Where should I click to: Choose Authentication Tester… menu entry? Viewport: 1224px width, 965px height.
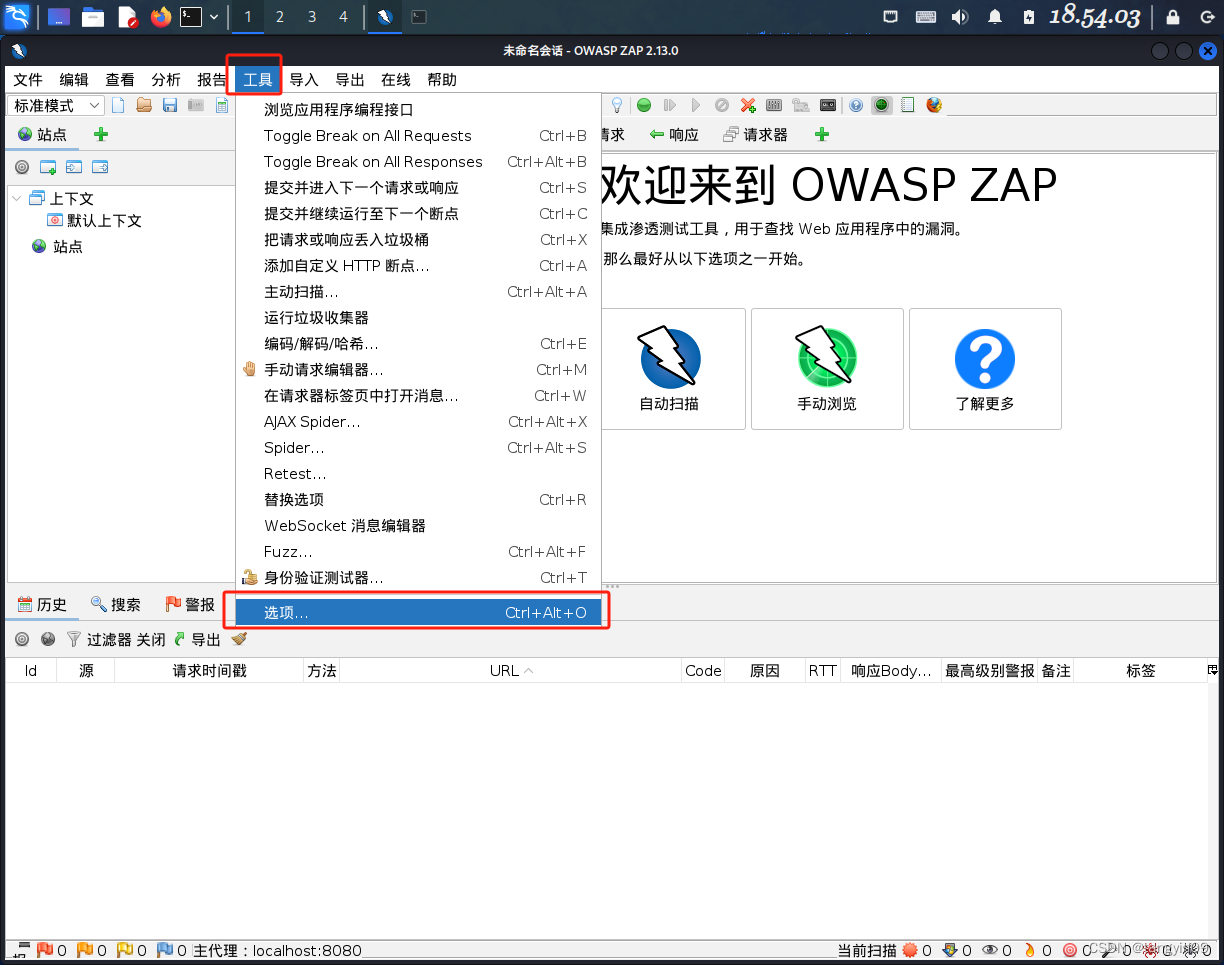pos(419,578)
